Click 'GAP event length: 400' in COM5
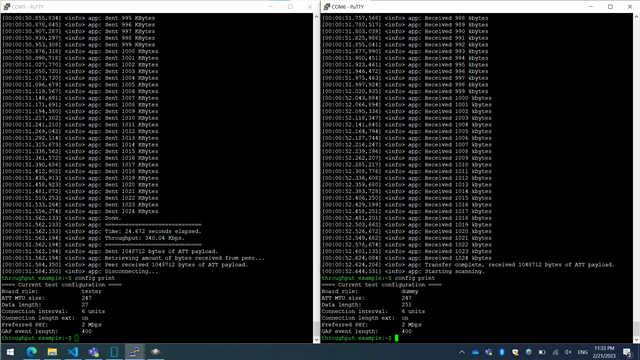Viewport: 640px width, 360px height. (x=47, y=331)
